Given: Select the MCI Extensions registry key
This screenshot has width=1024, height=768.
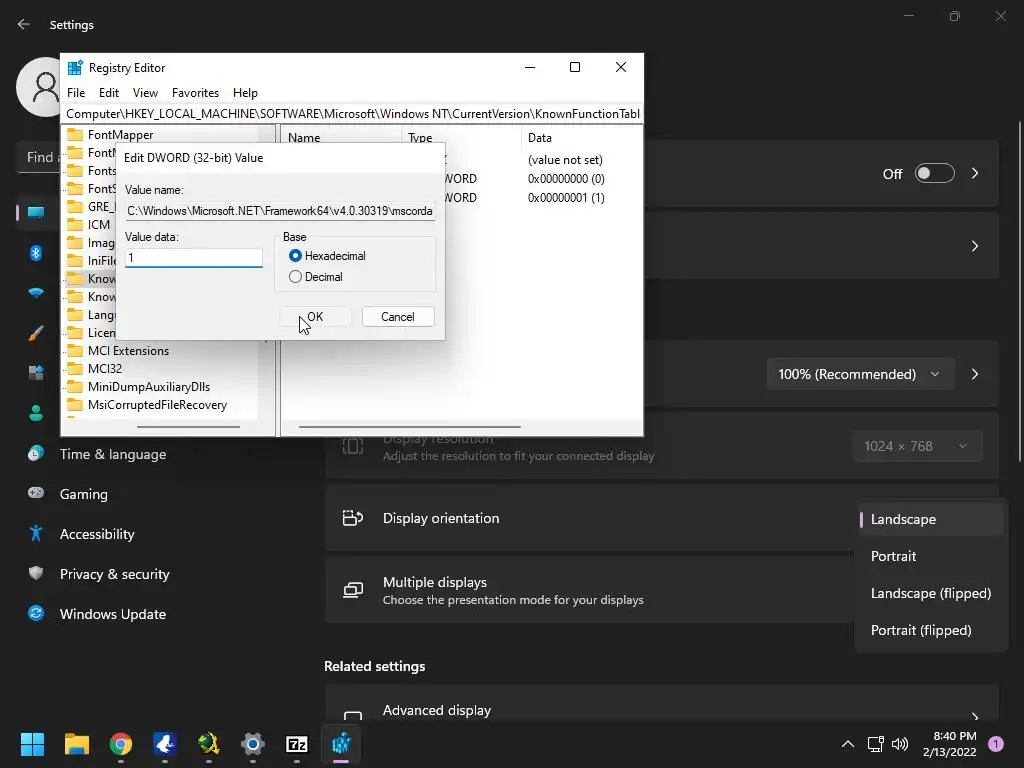Looking at the screenshot, I should point(128,351).
